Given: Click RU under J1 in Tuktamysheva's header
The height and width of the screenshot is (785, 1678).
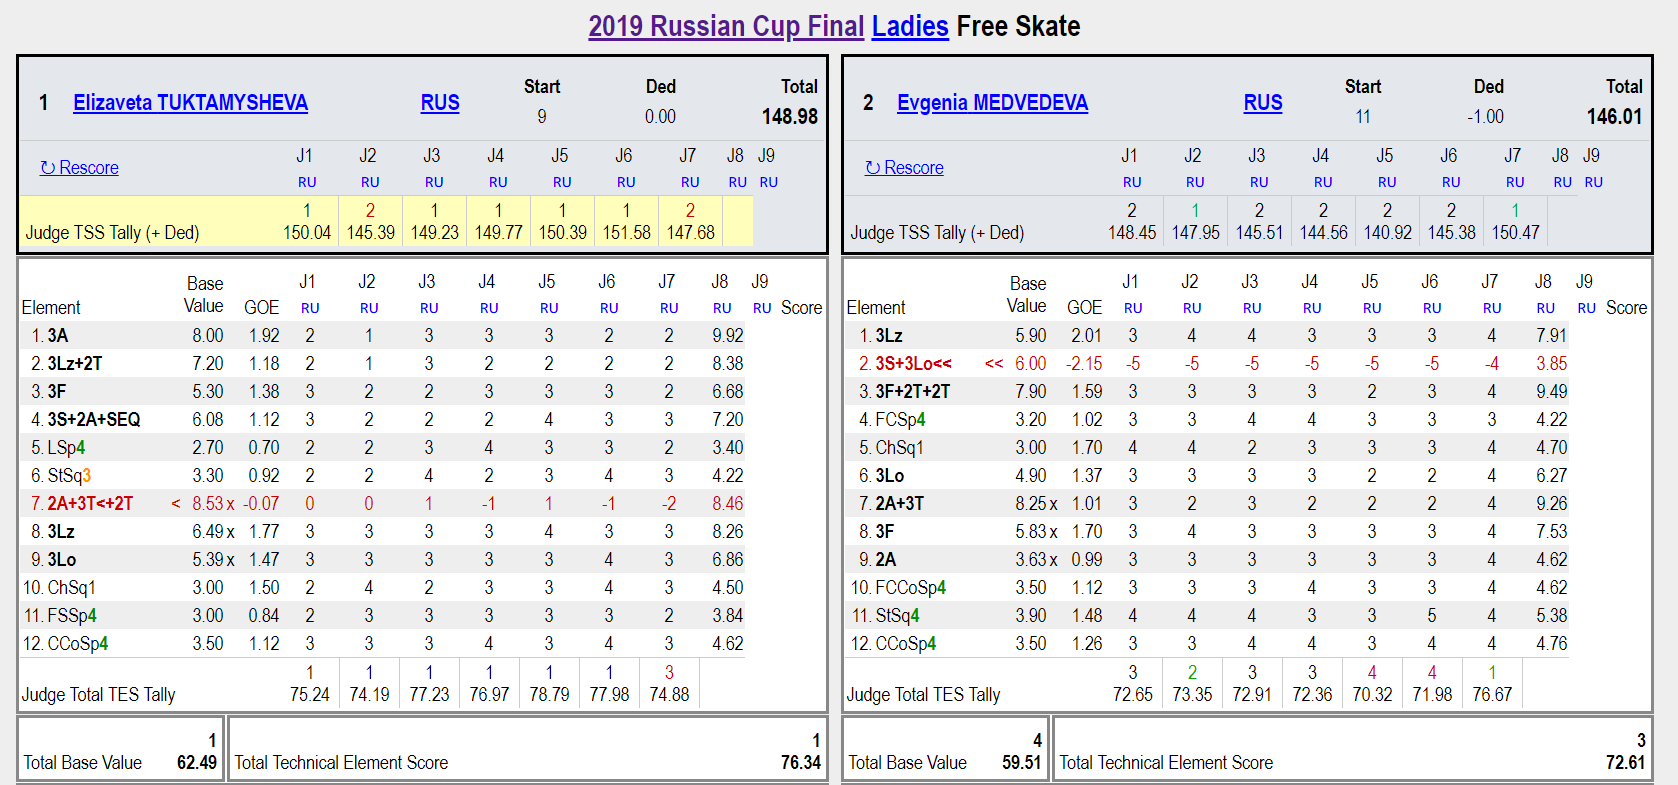Looking at the screenshot, I should pyautogui.click(x=307, y=182).
